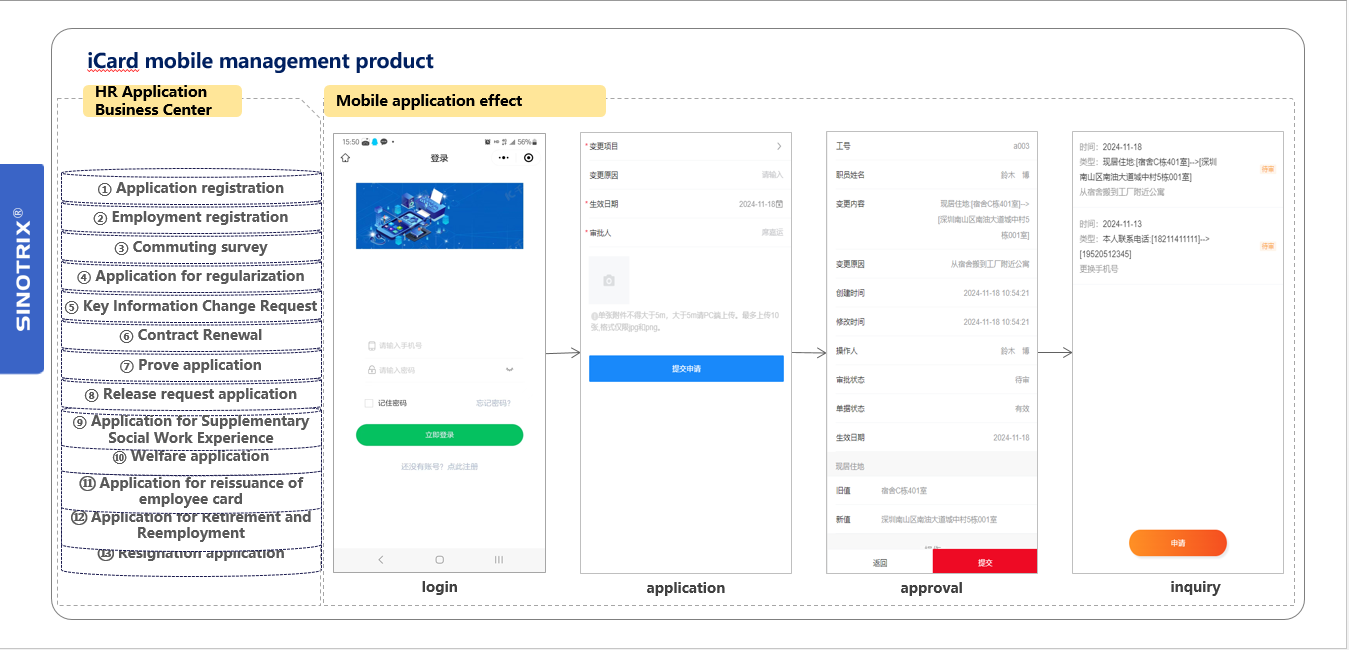Click the 变更原因 input field on application form
Viewport: 1349px width, 650px height.
tap(686, 175)
